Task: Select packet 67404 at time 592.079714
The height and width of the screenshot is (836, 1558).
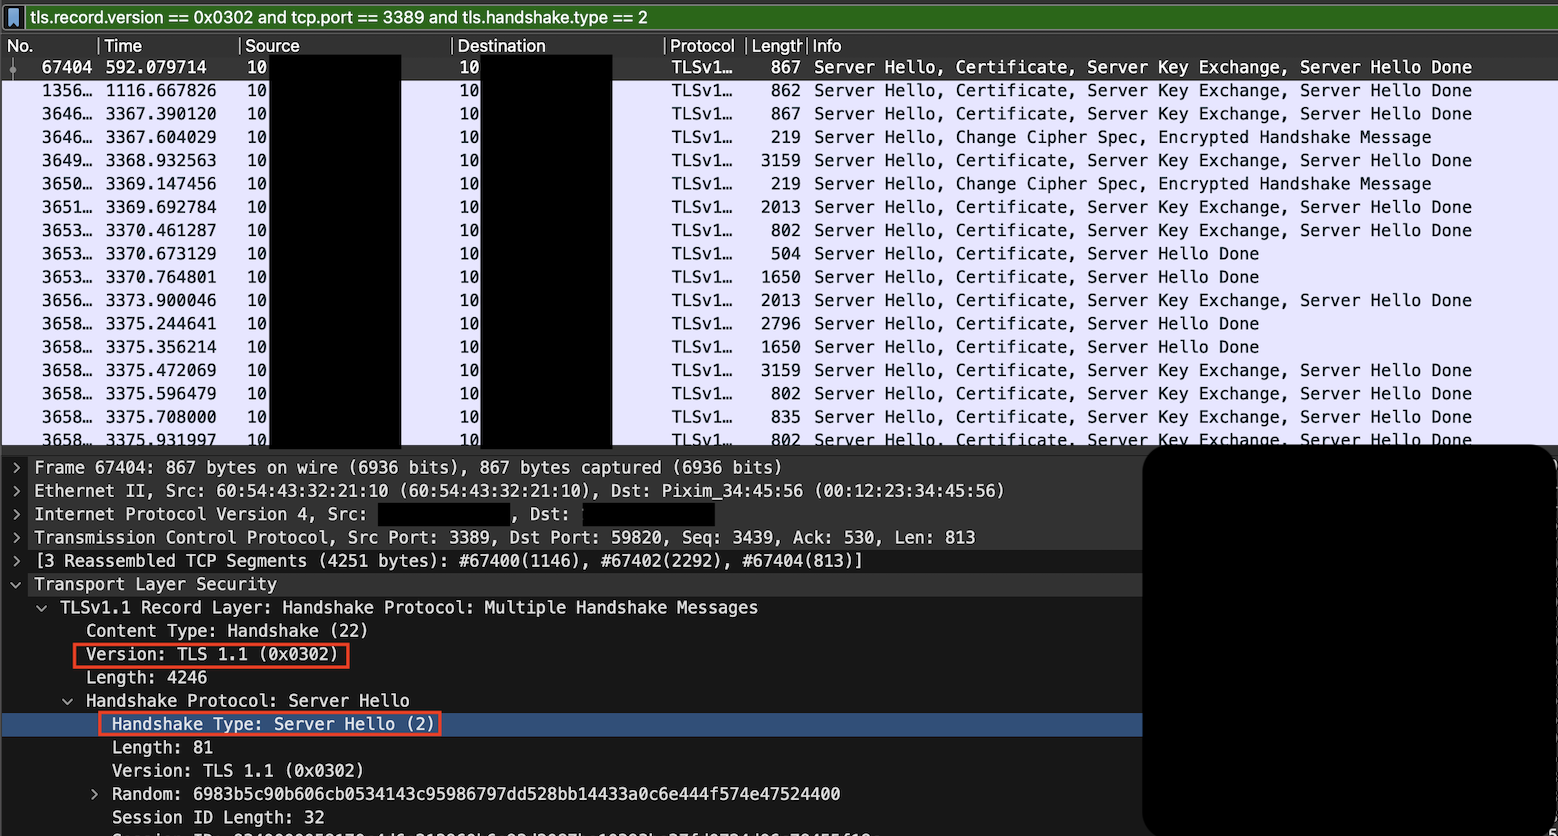Action: click(779, 67)
